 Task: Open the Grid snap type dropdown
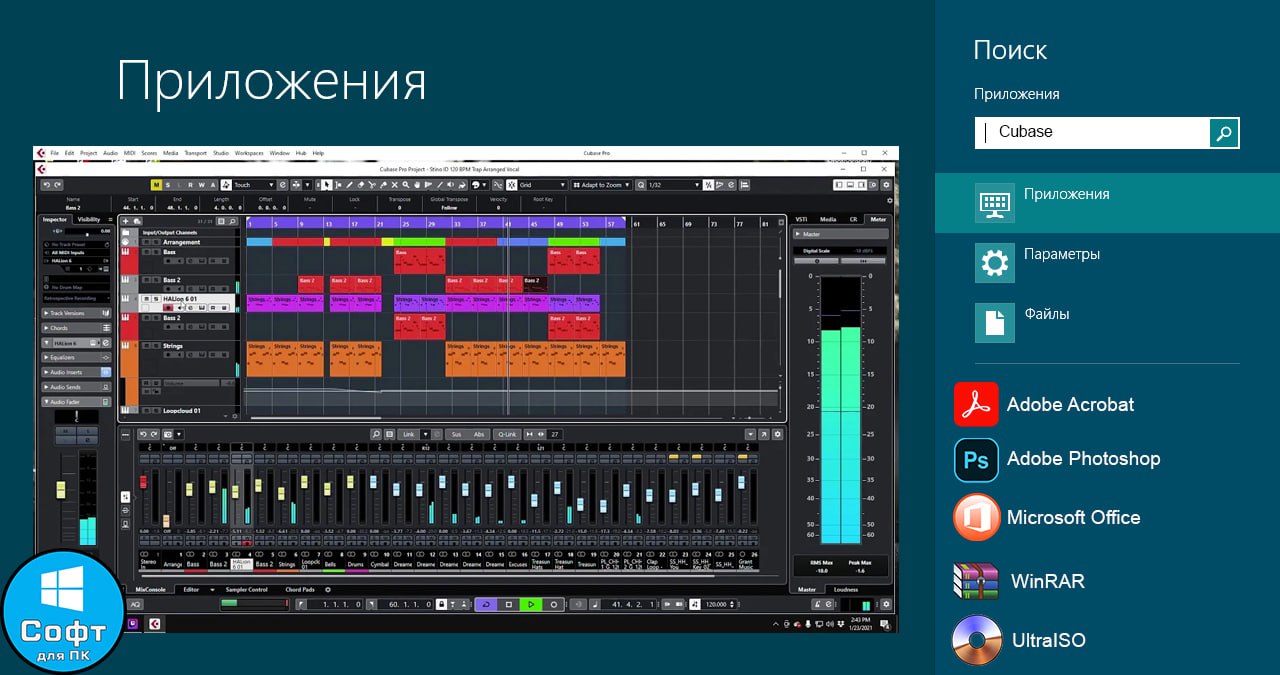(543, 185)
